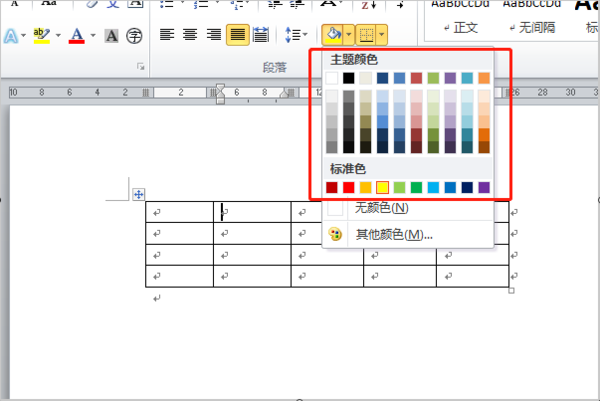
Task: Apply distributed alignment
Action: tap(261, 35)
